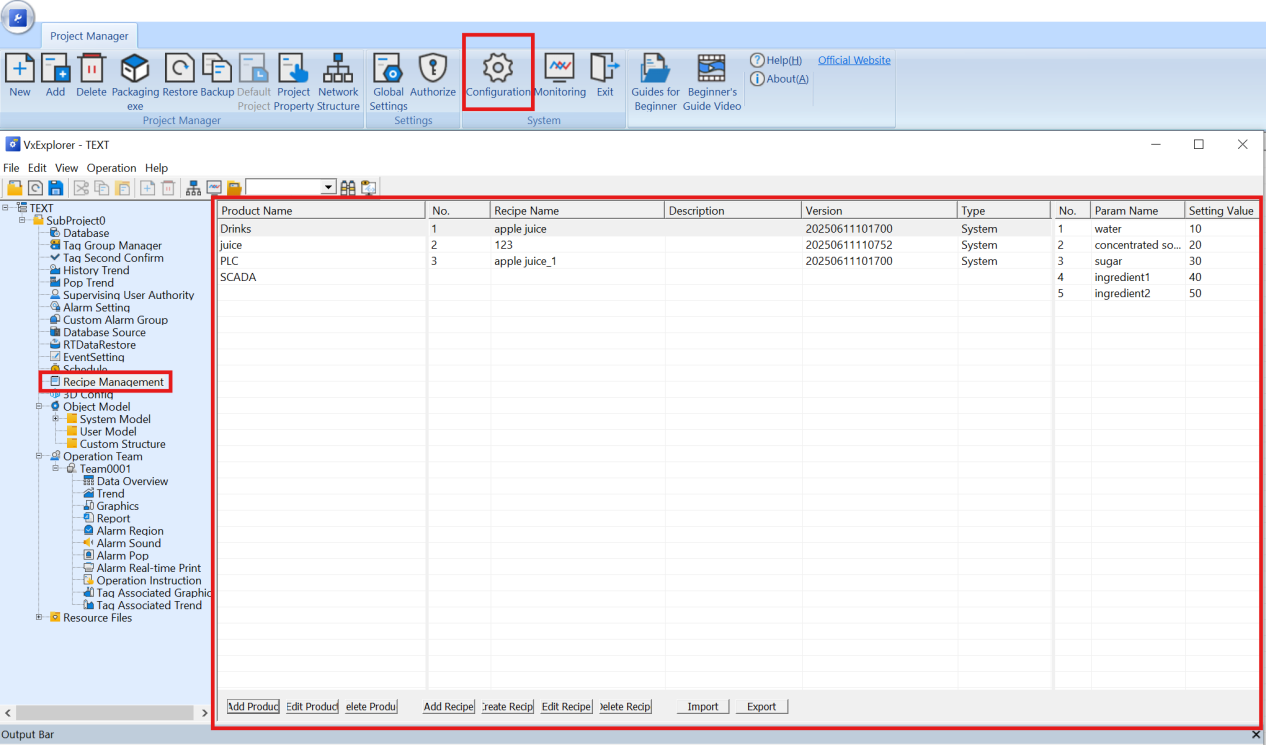Click the Add project icon
Screen dimensions: 1266x745
tap(55, 68)
